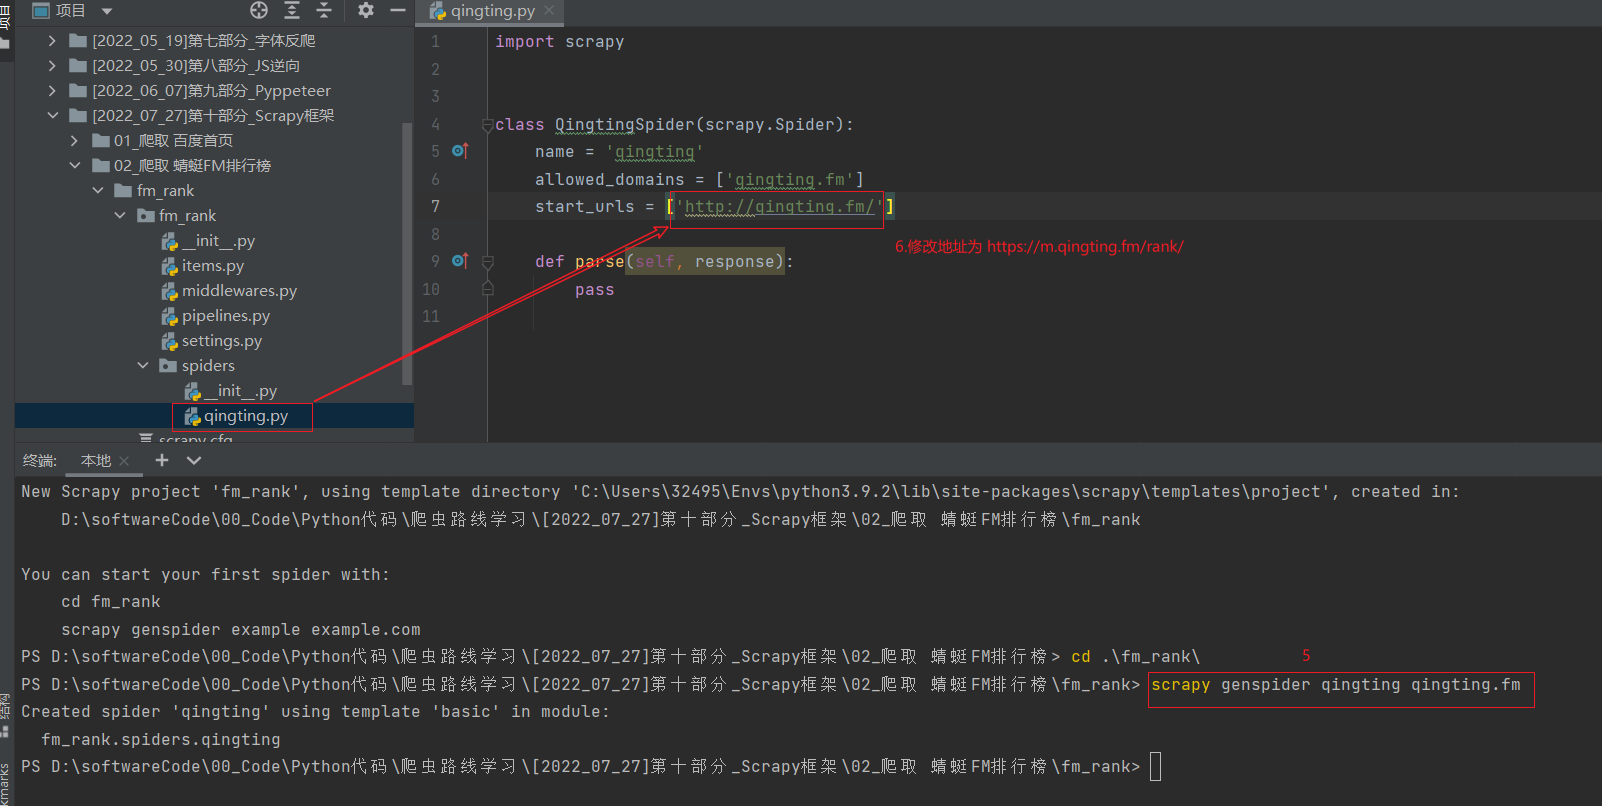This screenshot has height=806, width=1602.
Task: Click the allowed_domains line in the editor
Action: click(700, 180)
